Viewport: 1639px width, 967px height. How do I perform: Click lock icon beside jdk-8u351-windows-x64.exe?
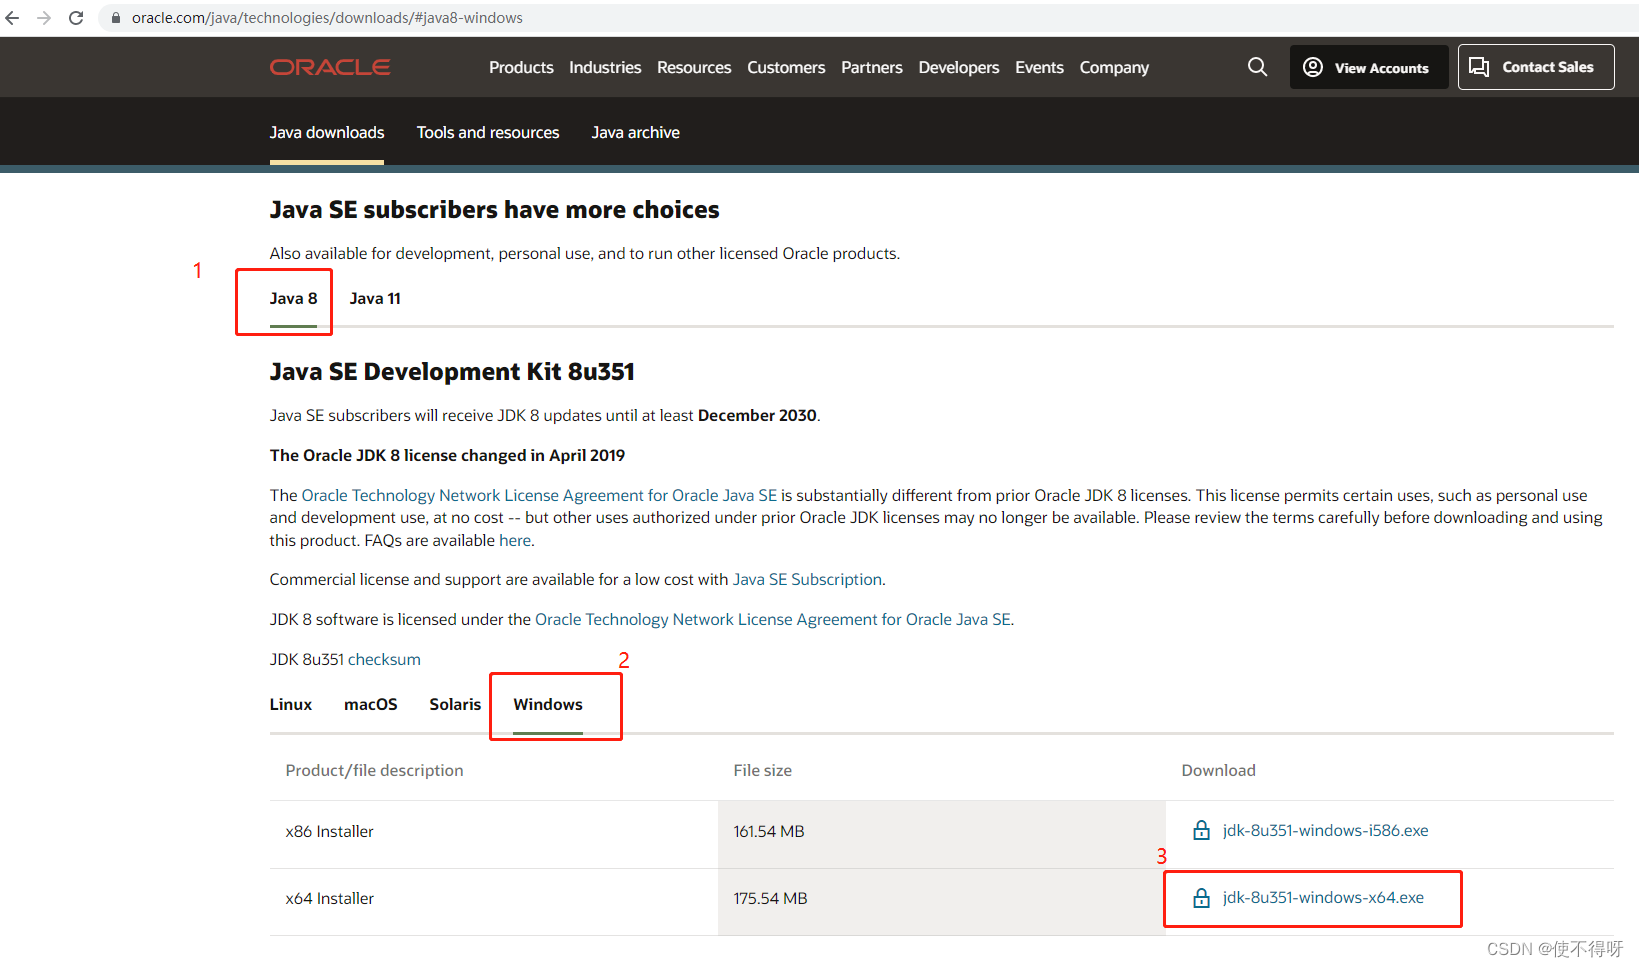tap(1201, 898)
